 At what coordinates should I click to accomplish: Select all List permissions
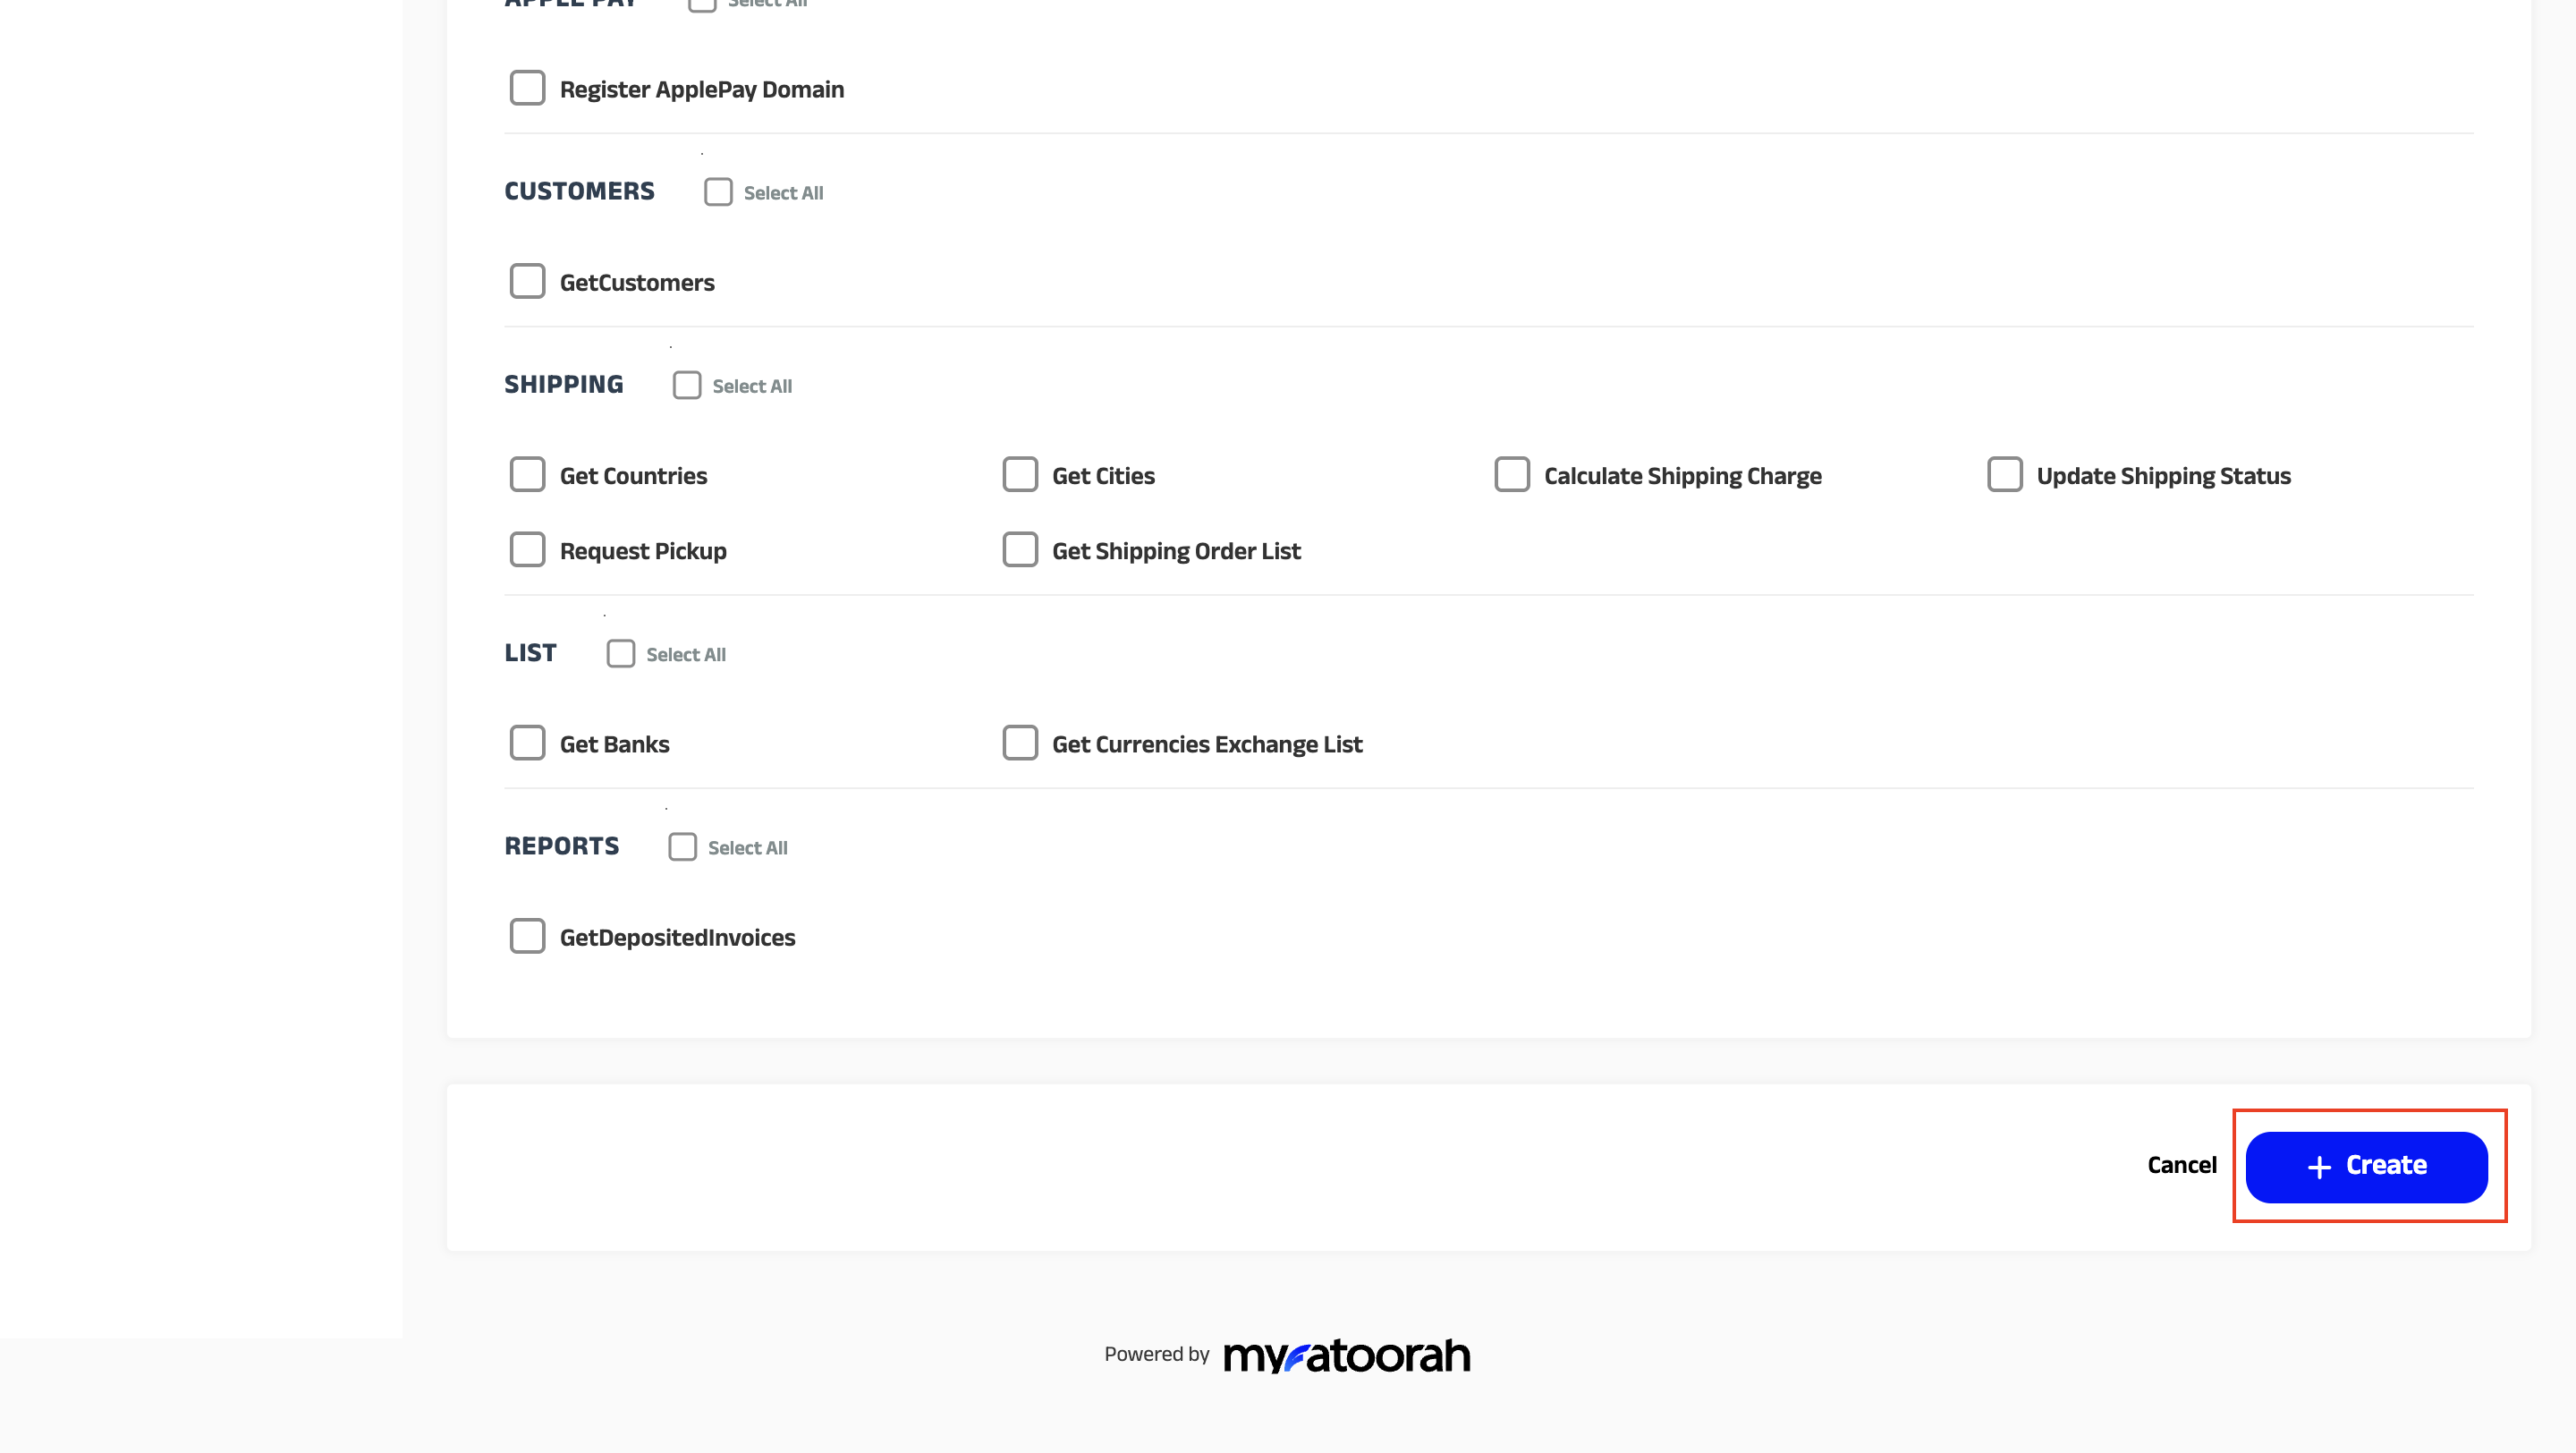(621, 654)
